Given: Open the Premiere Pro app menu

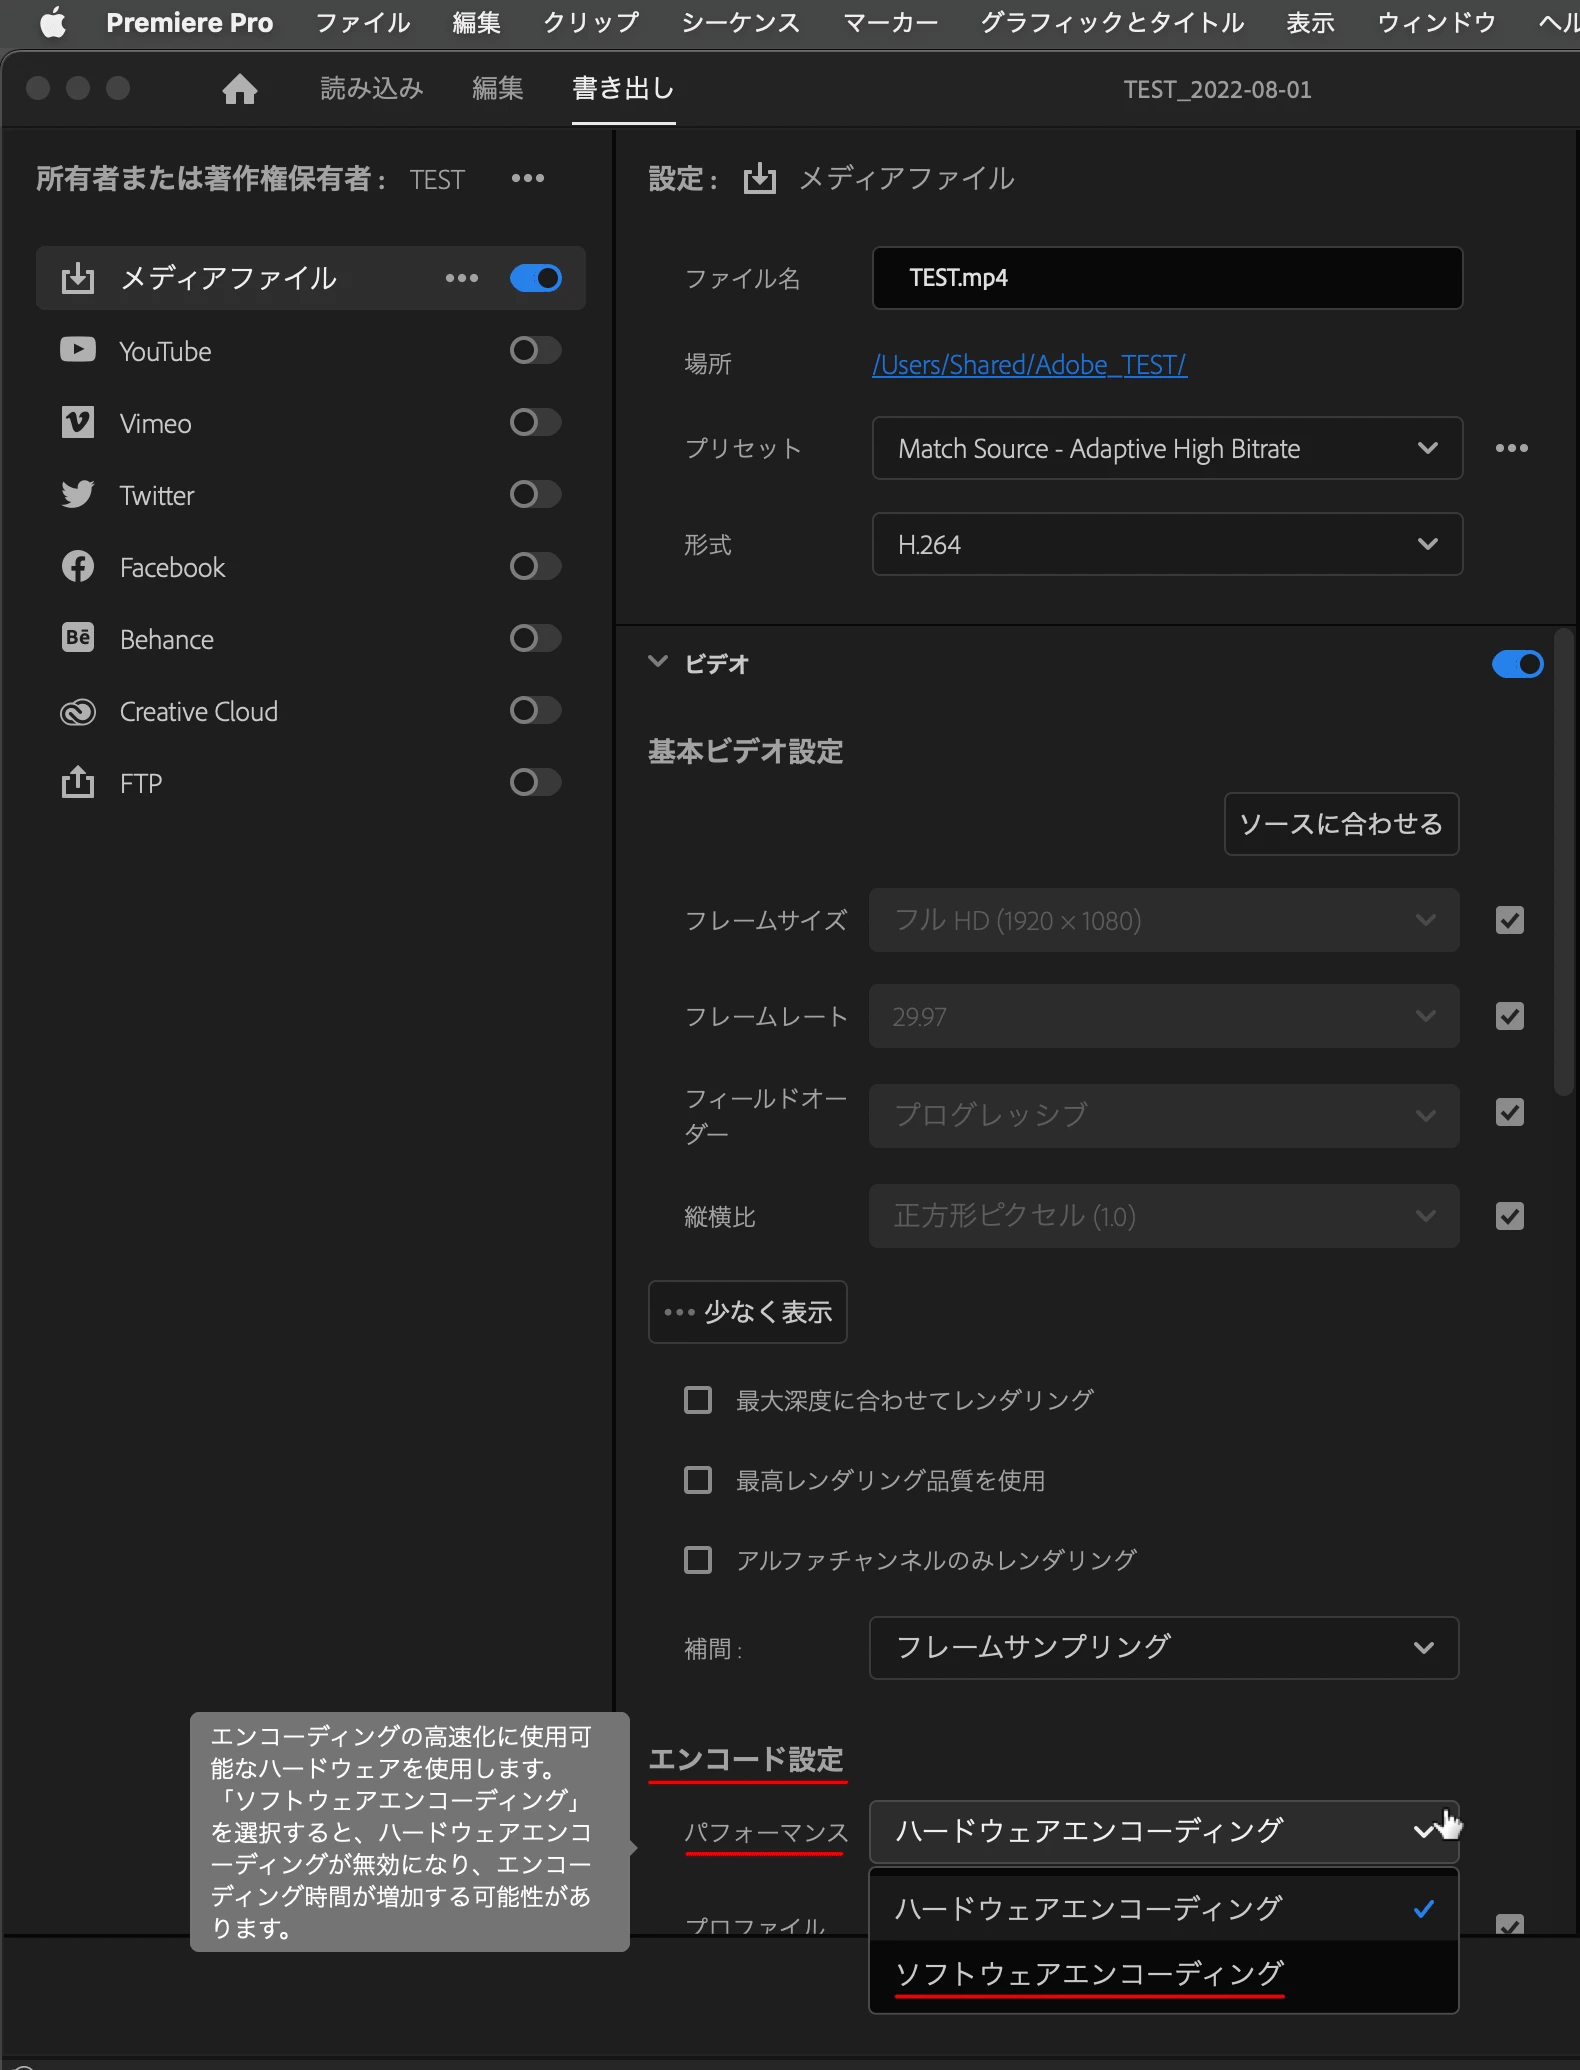Looking at the screenshot, I should tap(190, 22).
